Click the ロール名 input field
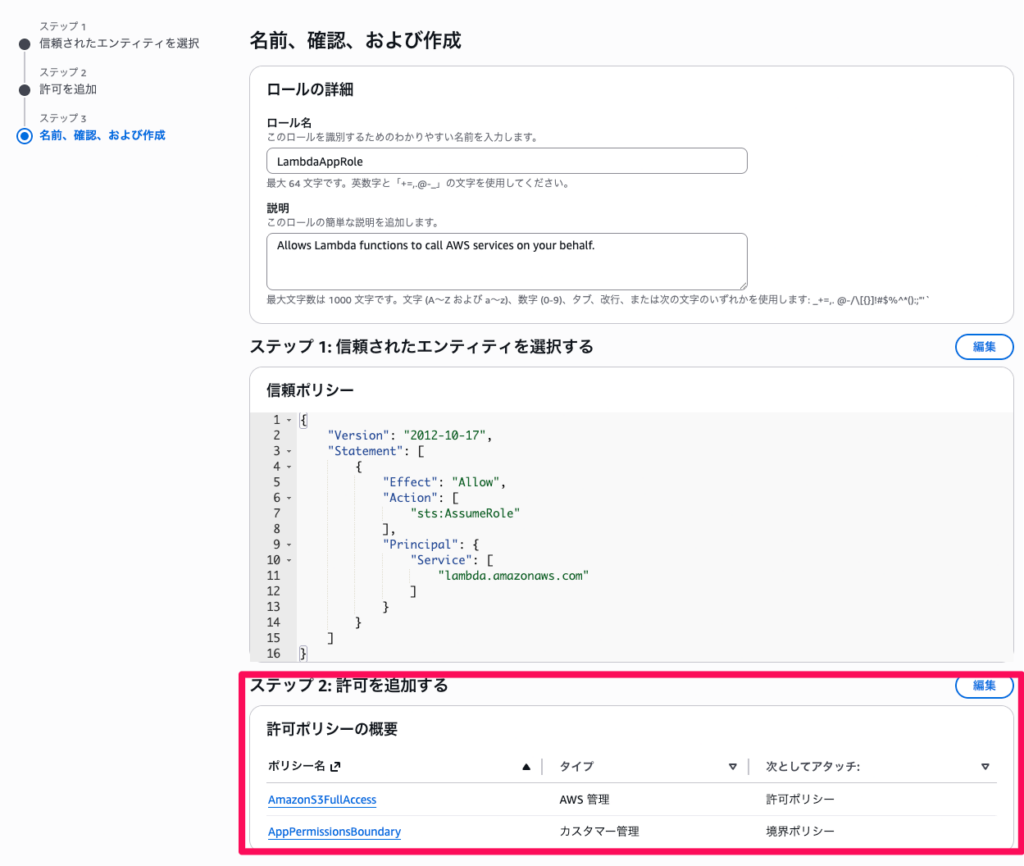 507,161
